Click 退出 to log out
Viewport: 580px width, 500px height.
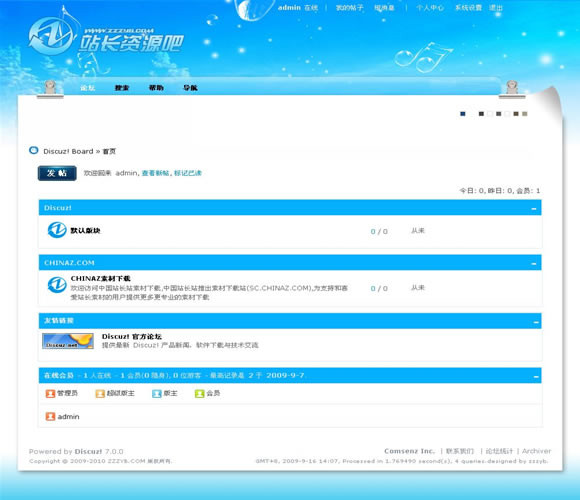[496, 7]
